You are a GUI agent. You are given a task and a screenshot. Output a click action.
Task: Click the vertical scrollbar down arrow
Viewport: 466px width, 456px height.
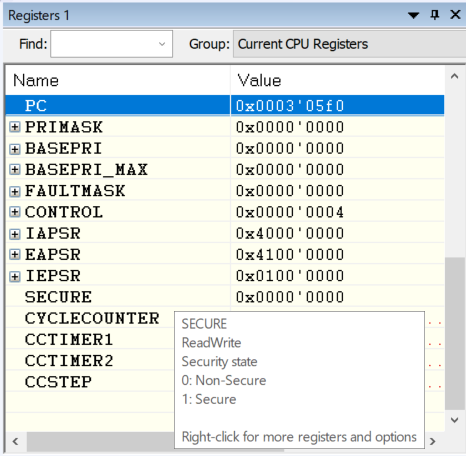[x=454, y=420]
